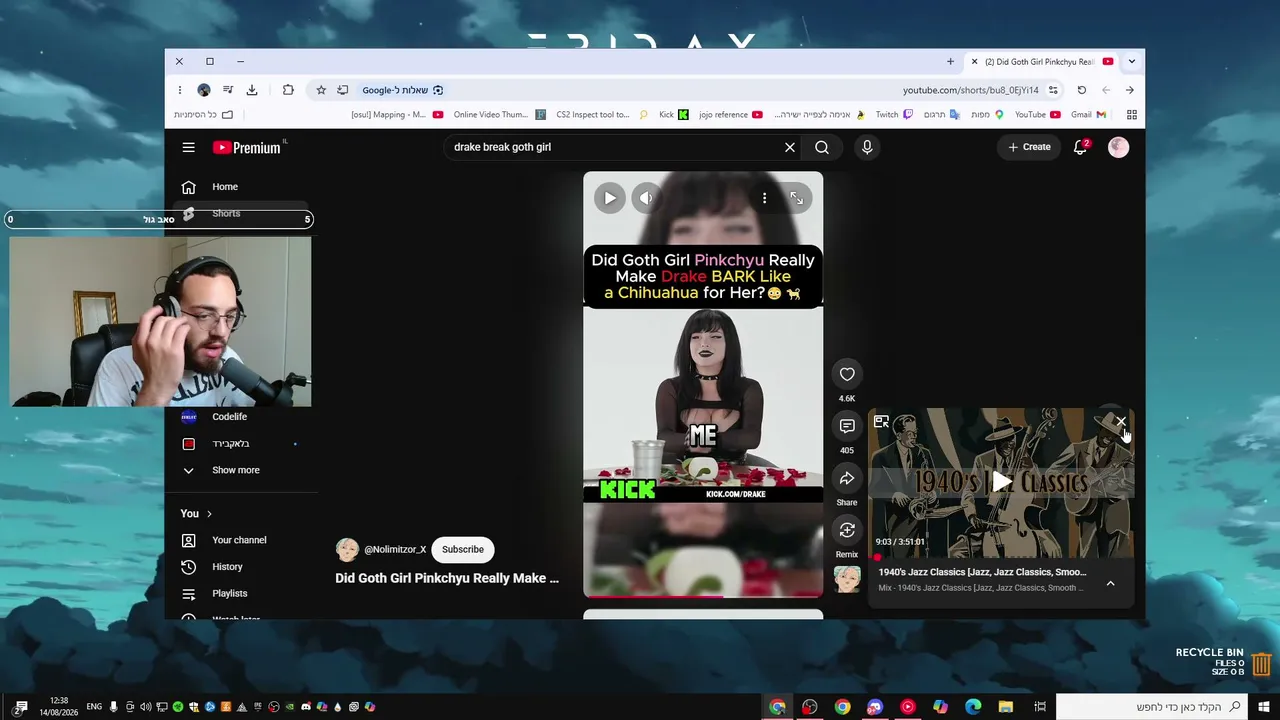The width and height of the screenshot is (1280, 720).
Task: Open the Short's three-dot options menu
Action: click(764, 198)
